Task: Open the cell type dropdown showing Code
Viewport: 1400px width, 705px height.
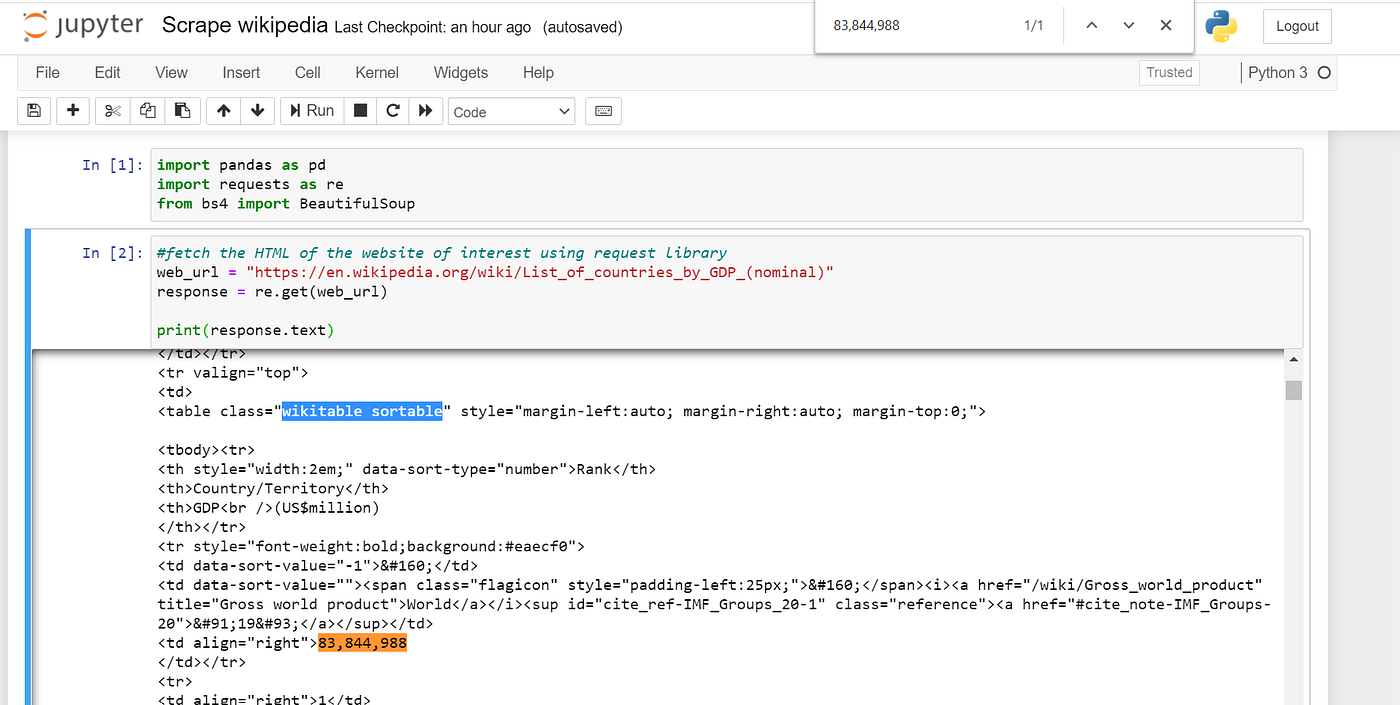Action: click(511, 110)
